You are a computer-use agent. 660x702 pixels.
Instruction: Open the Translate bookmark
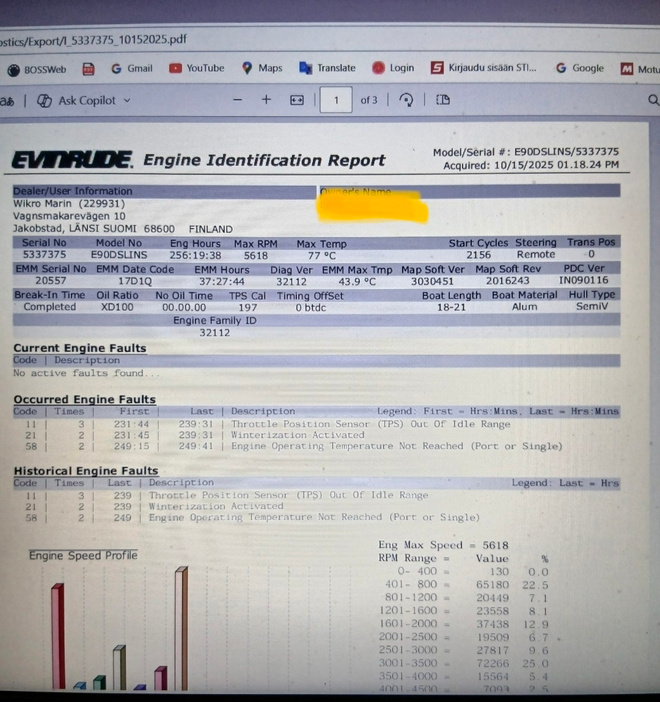328,68
